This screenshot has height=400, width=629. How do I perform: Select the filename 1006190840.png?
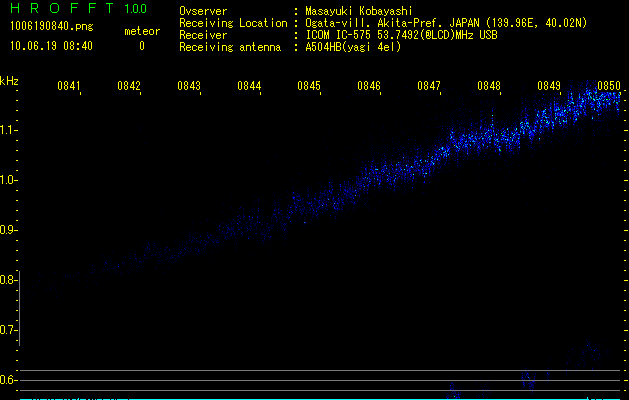point(52,26)
